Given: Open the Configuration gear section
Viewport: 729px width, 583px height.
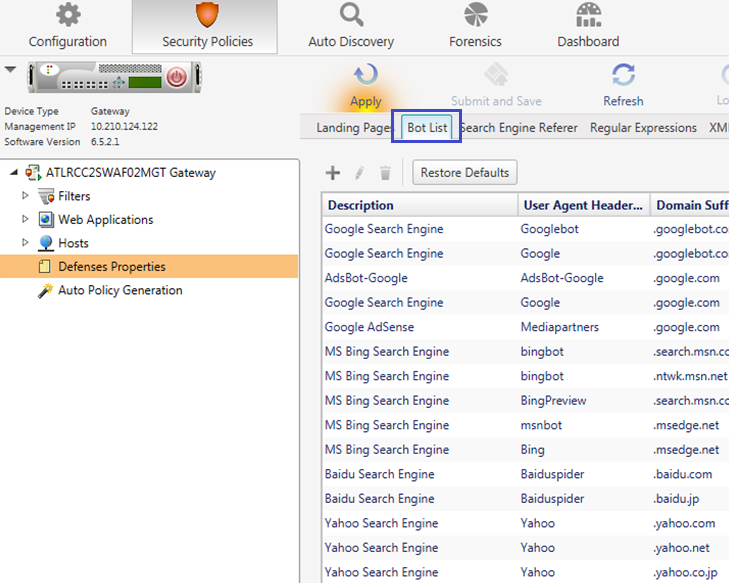Looking at the screenshot, I should click(x=68, y=26).
